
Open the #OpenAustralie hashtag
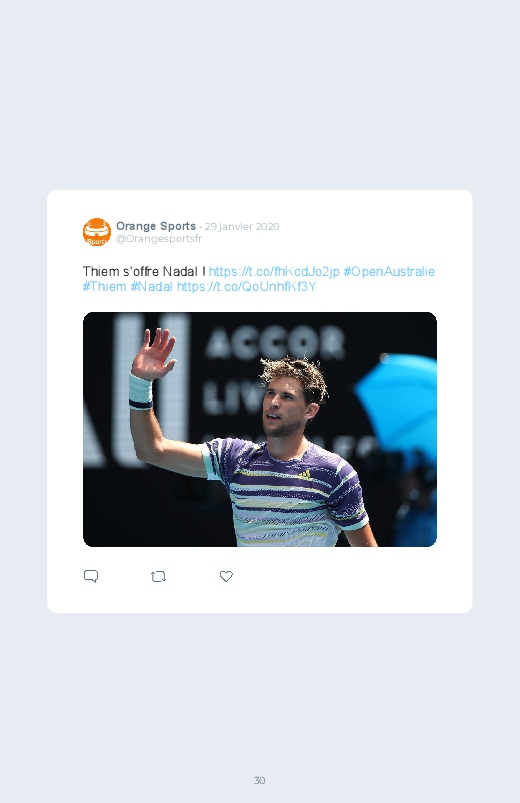click(x=389, y=271)
